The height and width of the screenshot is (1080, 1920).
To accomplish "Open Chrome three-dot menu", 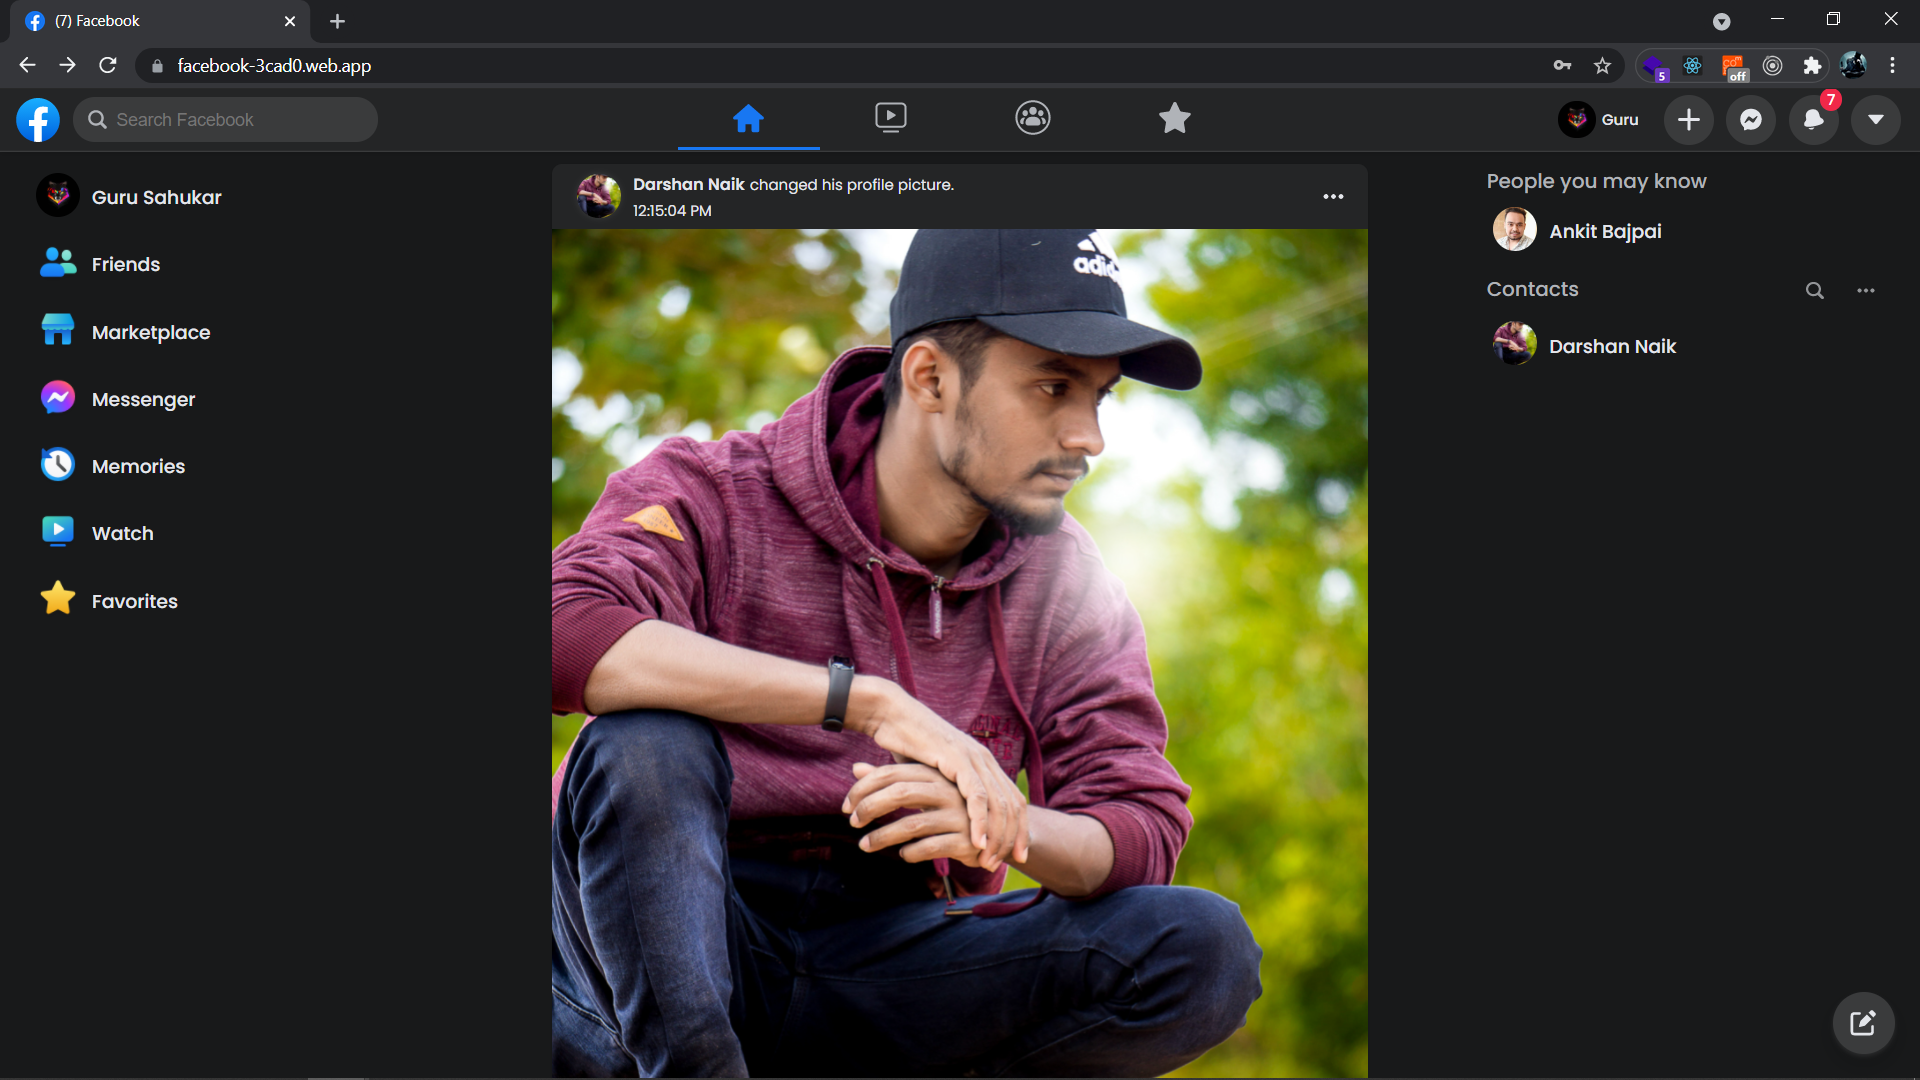I will [1892, 66].
